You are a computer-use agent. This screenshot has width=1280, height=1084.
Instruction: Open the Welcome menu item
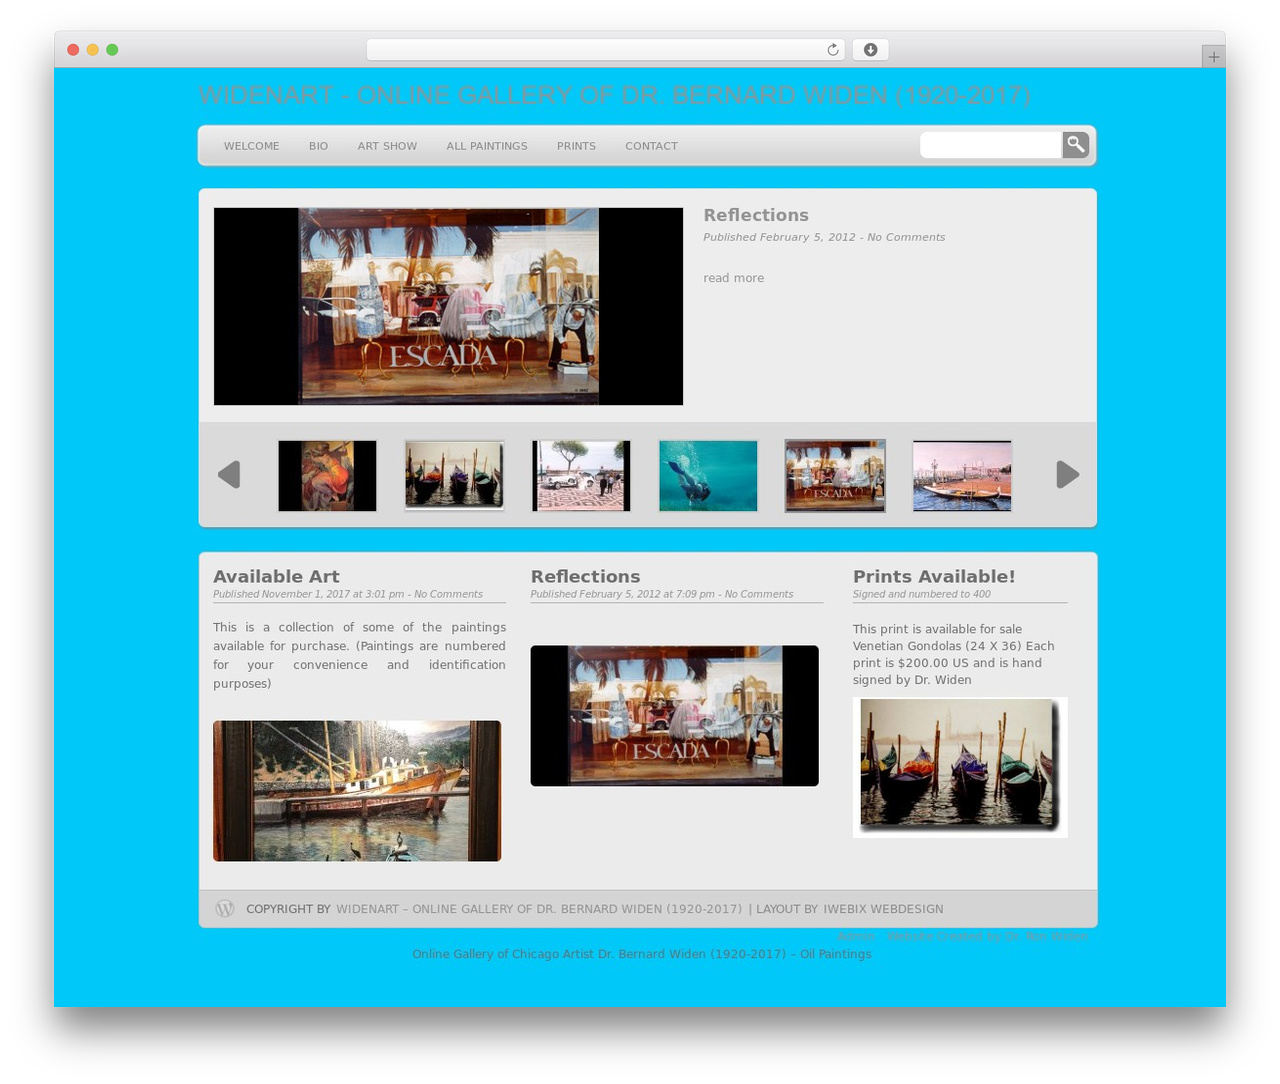coord(252,146)
